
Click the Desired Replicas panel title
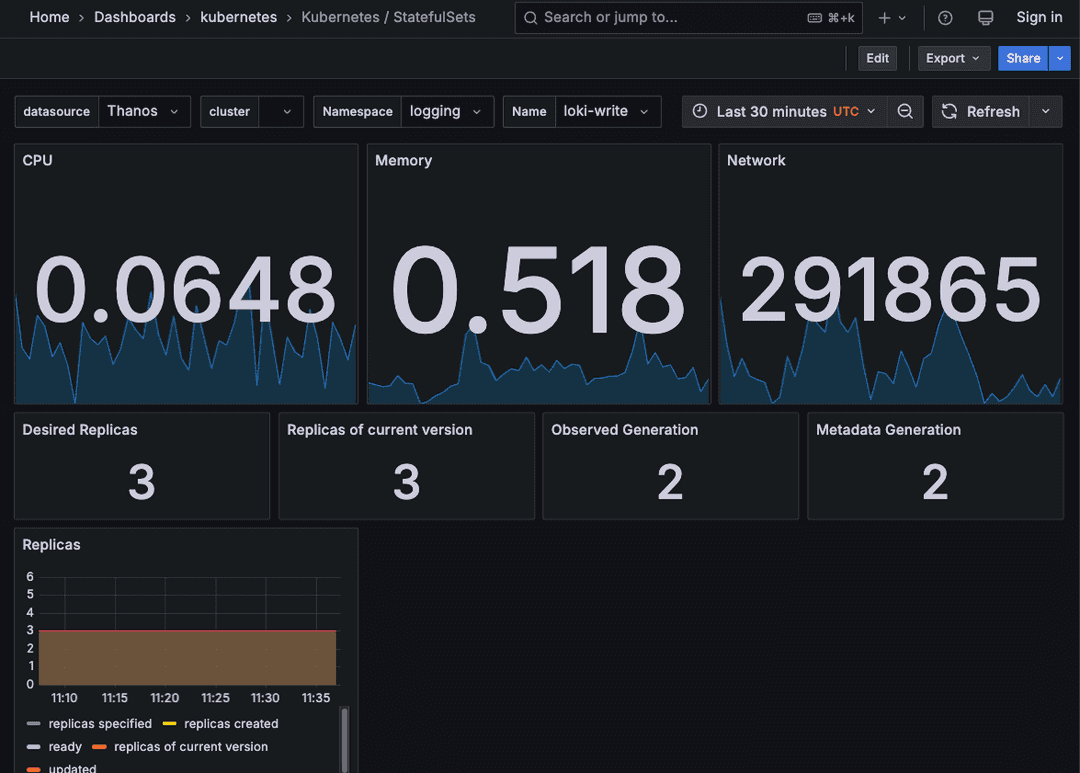point(80,430)
